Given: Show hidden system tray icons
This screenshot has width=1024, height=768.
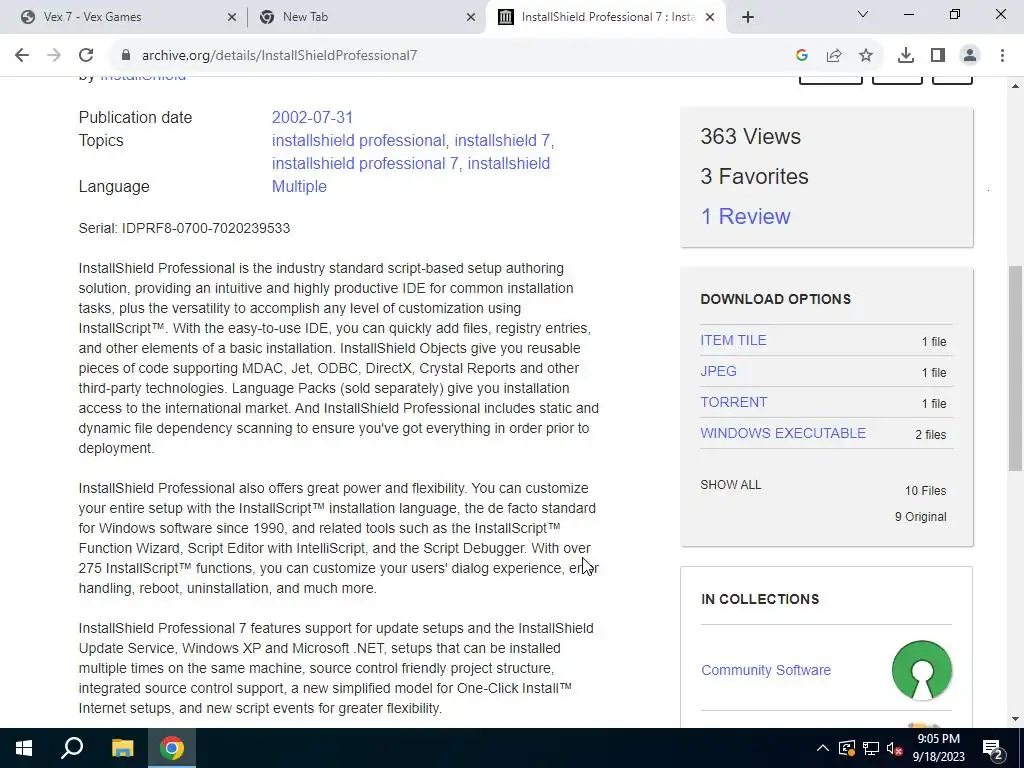Looking at the screenshot, I should 823,748.
